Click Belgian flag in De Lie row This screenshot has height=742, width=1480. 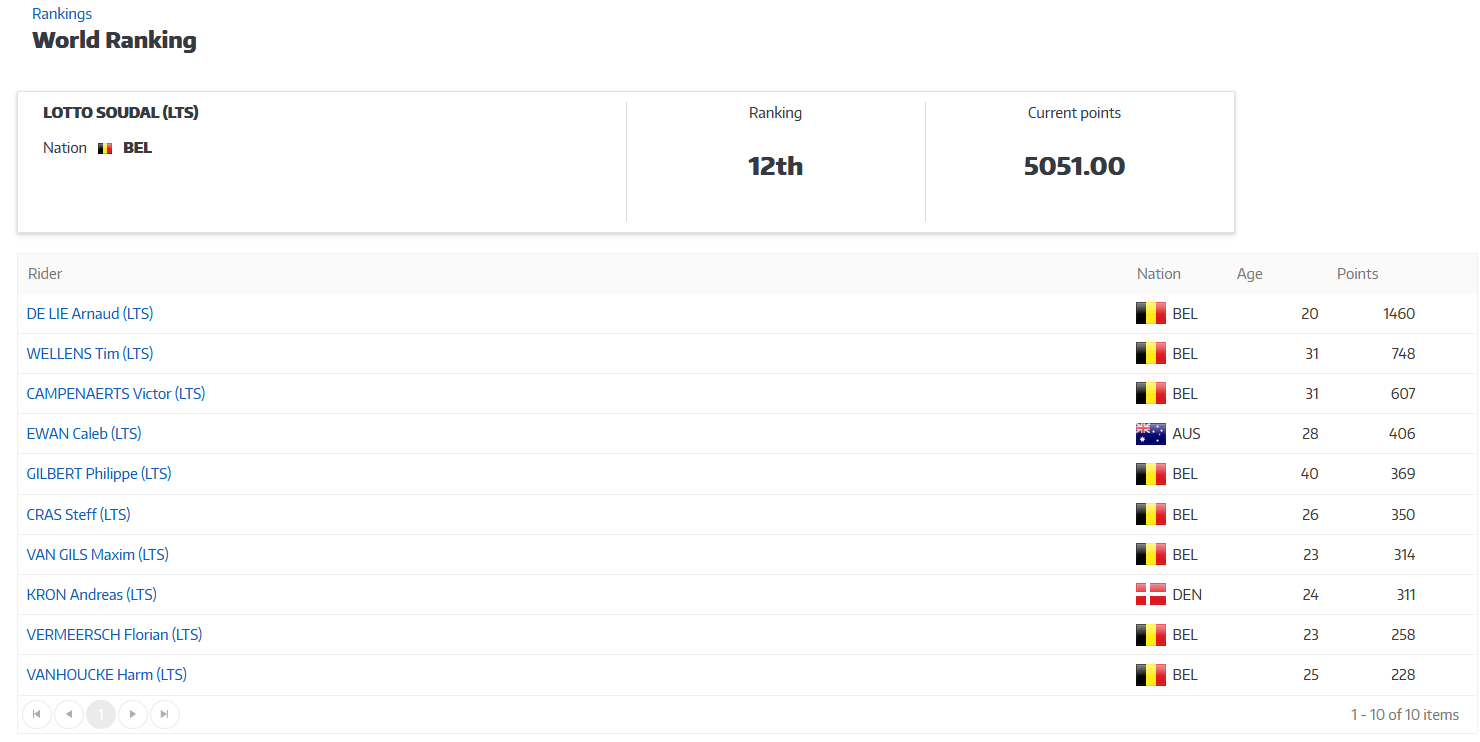pos(1150,314)
